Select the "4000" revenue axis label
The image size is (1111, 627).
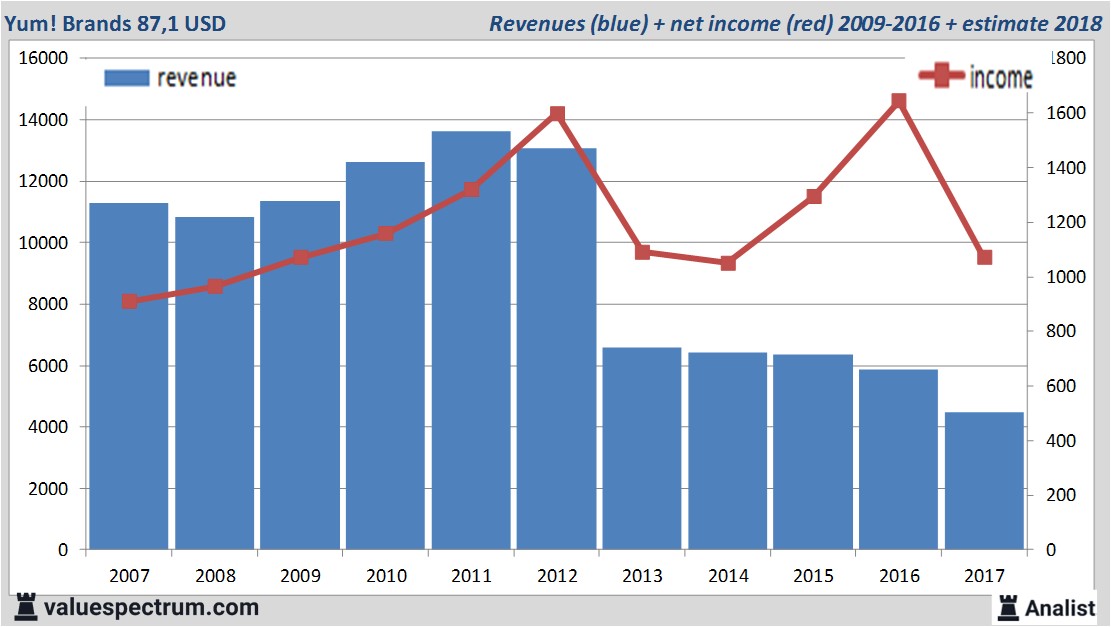[48, 427]
